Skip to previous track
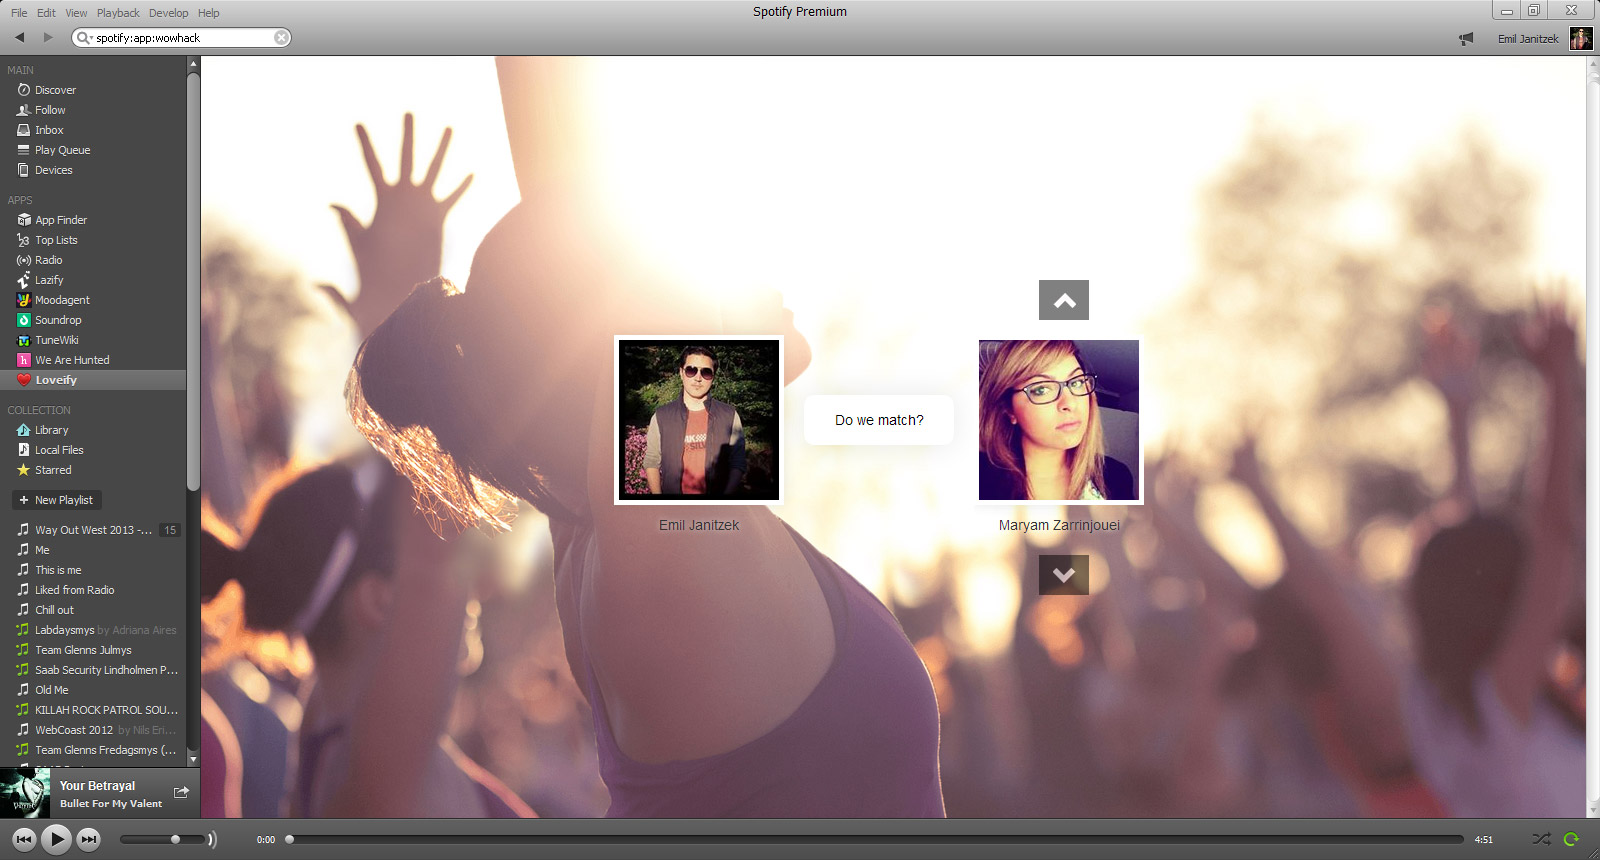This screenshot has height=860, width=1600. pos(24,839)
